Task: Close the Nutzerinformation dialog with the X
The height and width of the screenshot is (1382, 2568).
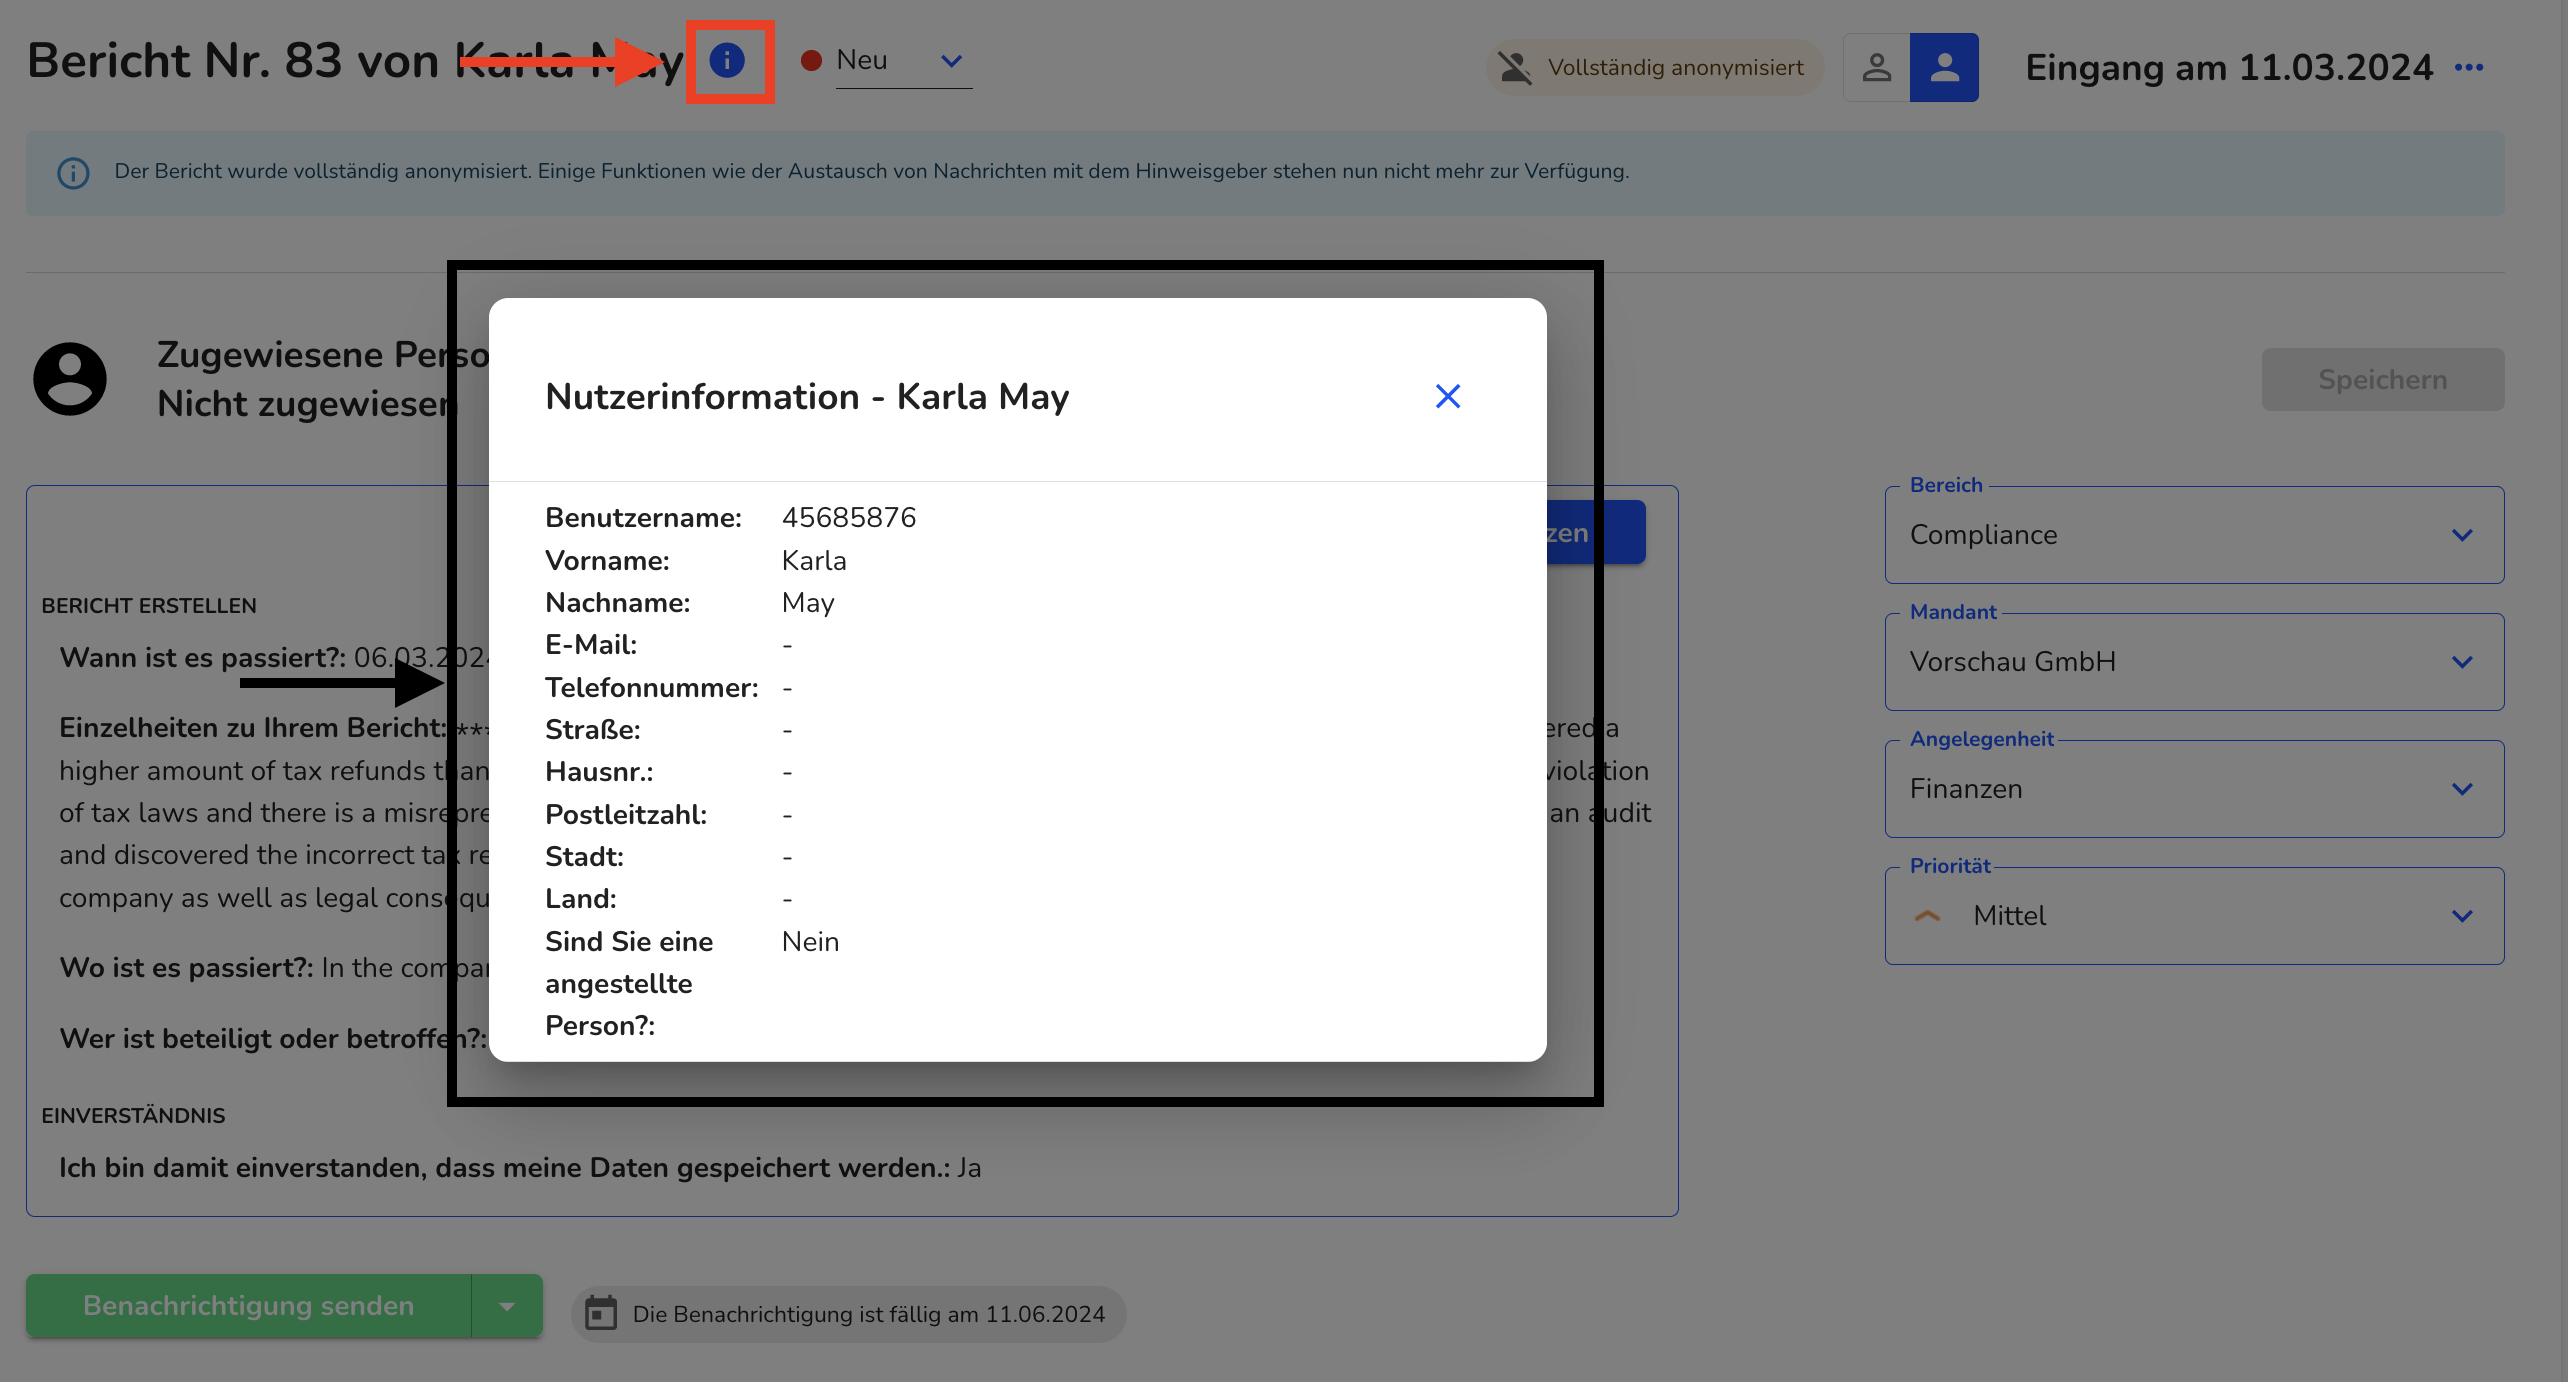Action: pos(1447,396)
